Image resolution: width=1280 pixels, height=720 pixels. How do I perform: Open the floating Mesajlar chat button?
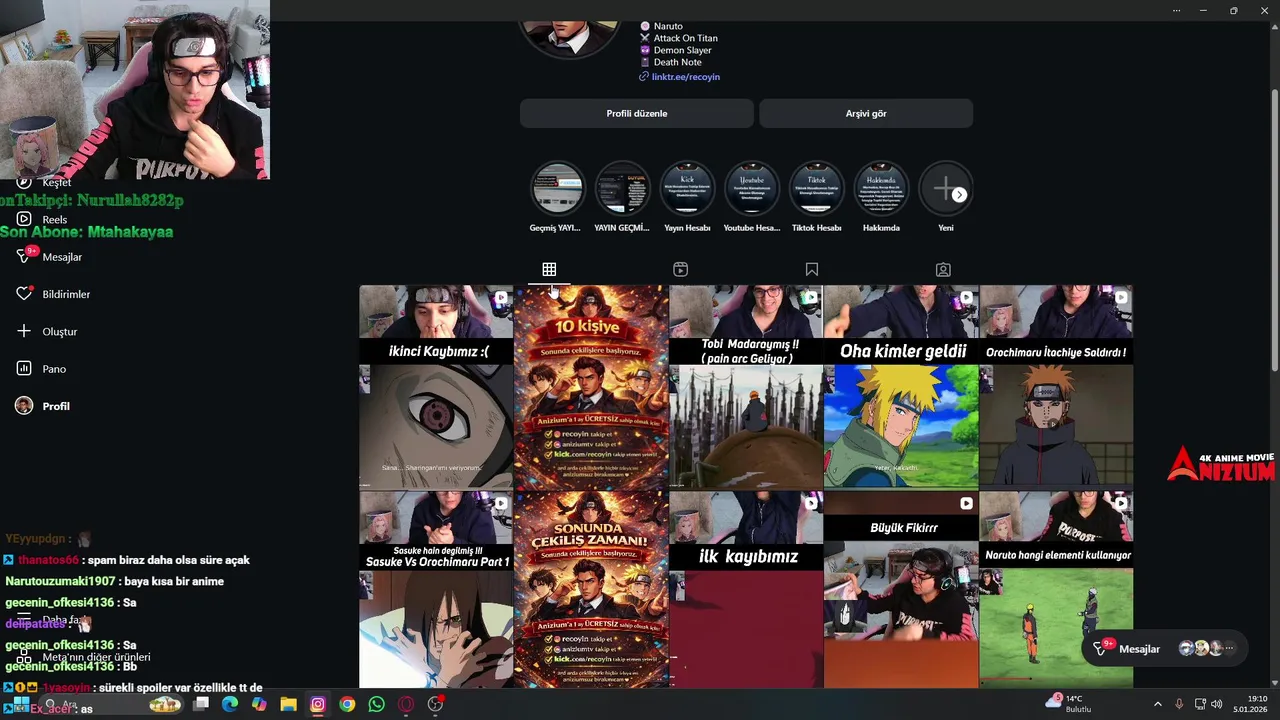coord(1164,649)
